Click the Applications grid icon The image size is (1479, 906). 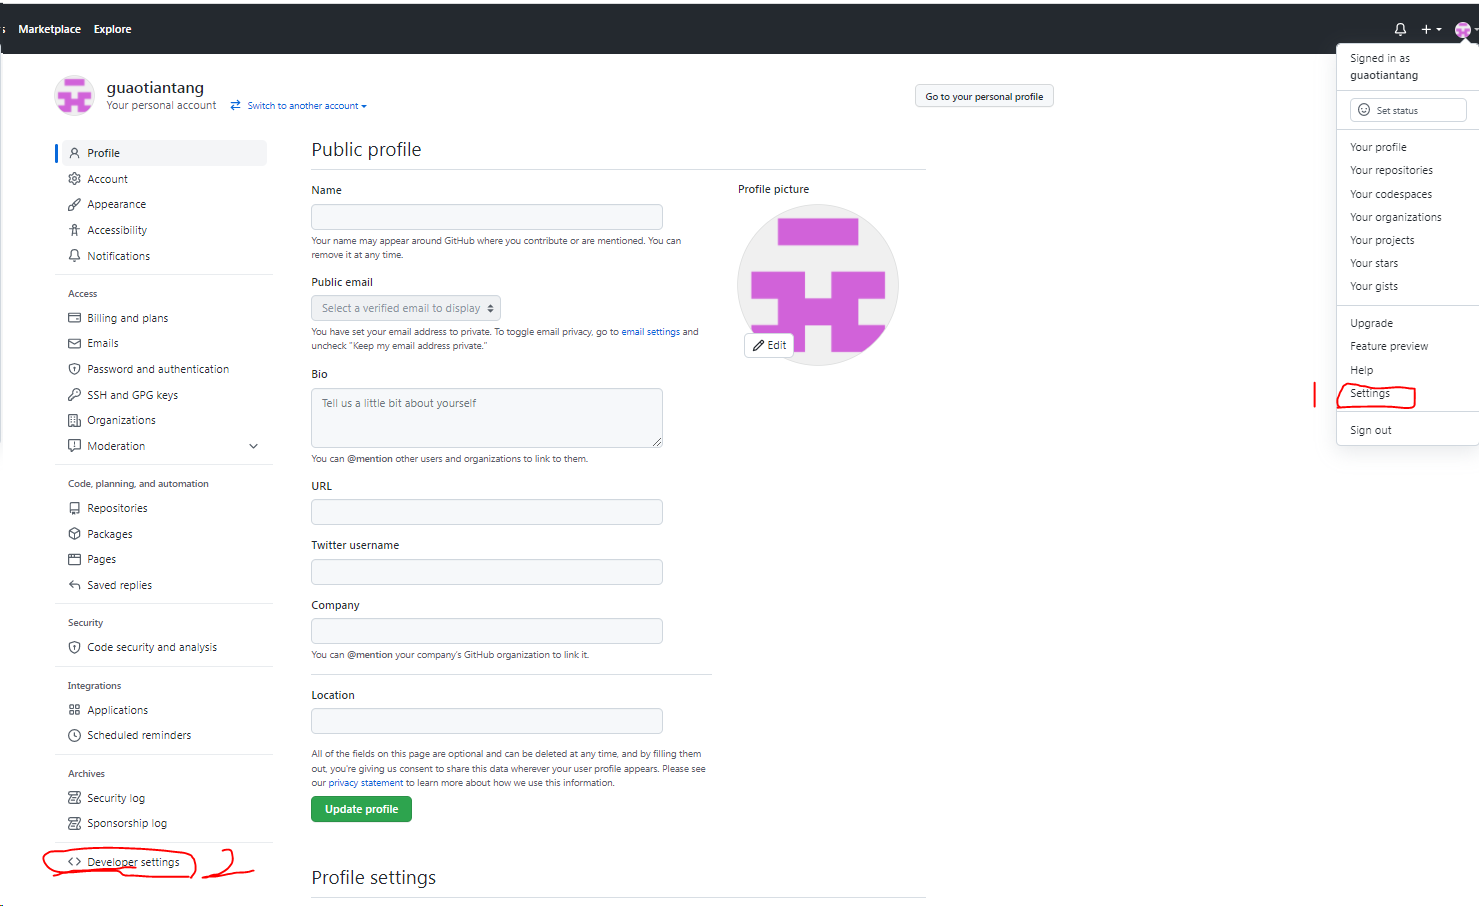[74, 710]
